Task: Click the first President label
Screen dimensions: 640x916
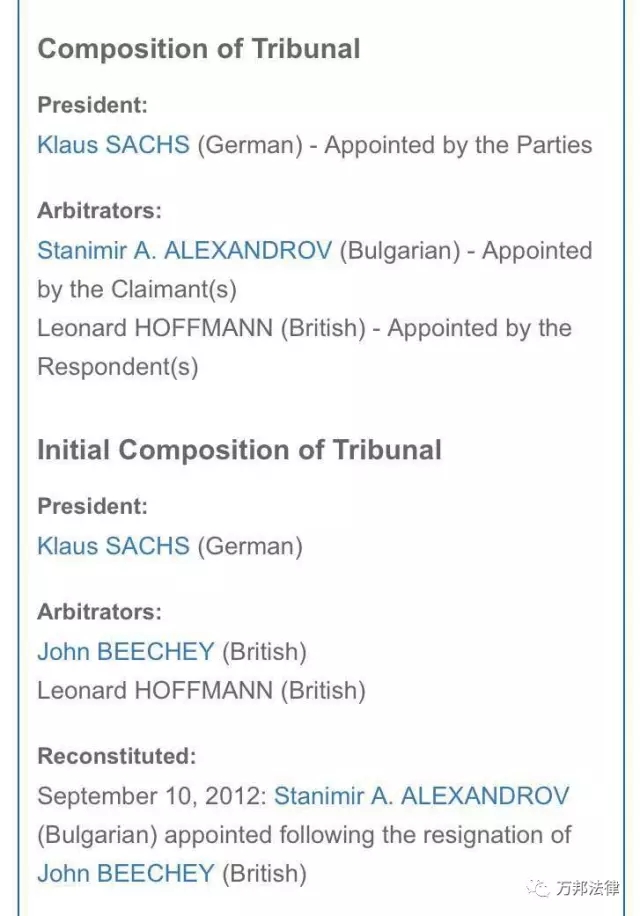Action: tap(92, 105)
